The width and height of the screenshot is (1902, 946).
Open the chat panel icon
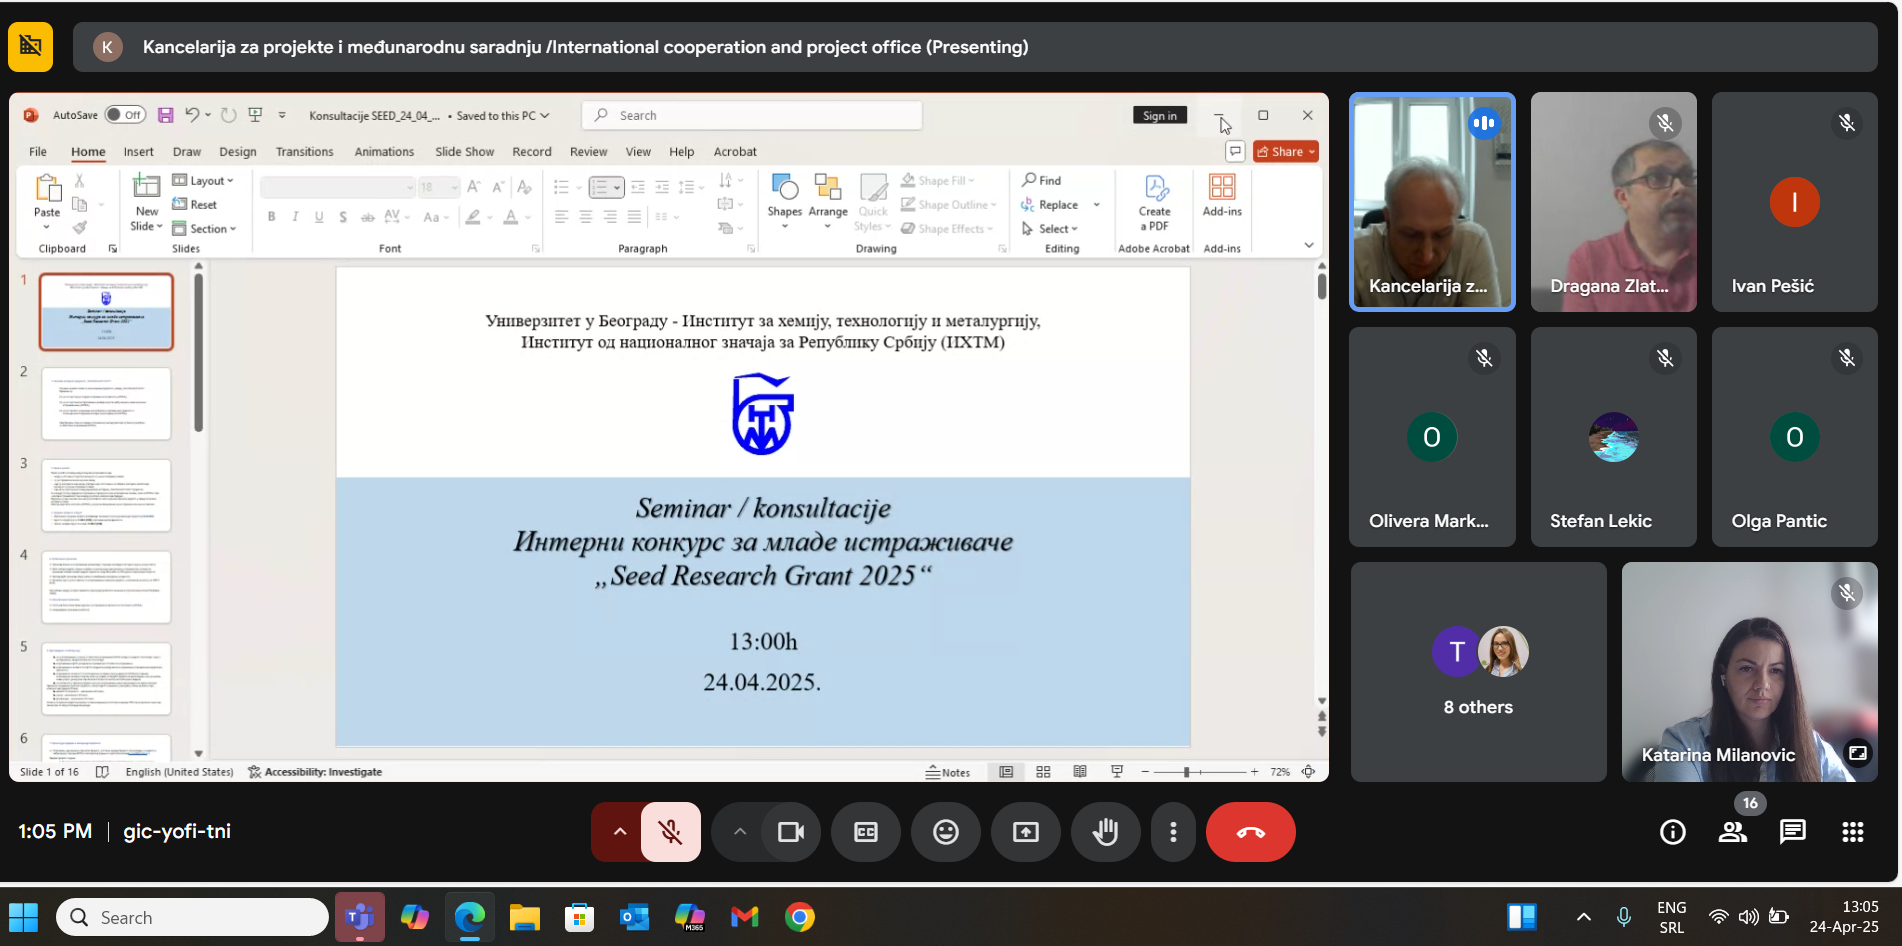pyautogui.click(x=1792, y=832)
